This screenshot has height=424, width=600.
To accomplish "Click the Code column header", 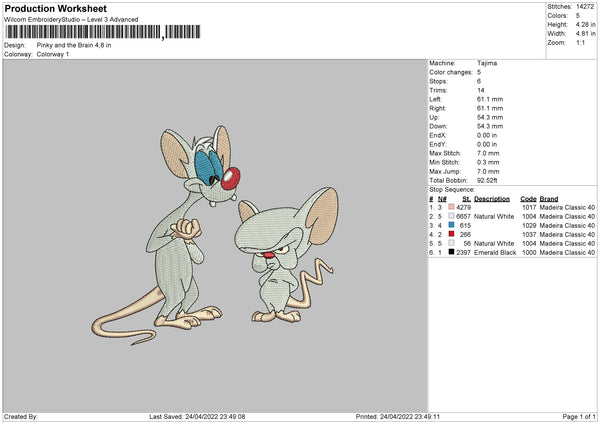I will (x=528, y=198).
